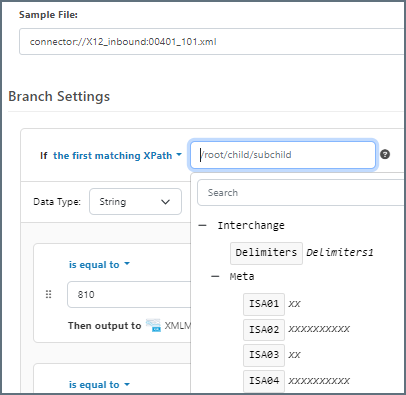Open the second 'is equal to' dropdown
Image resolution: width=406 pixels, height=395 pixels.
click(x=99, y=385)
